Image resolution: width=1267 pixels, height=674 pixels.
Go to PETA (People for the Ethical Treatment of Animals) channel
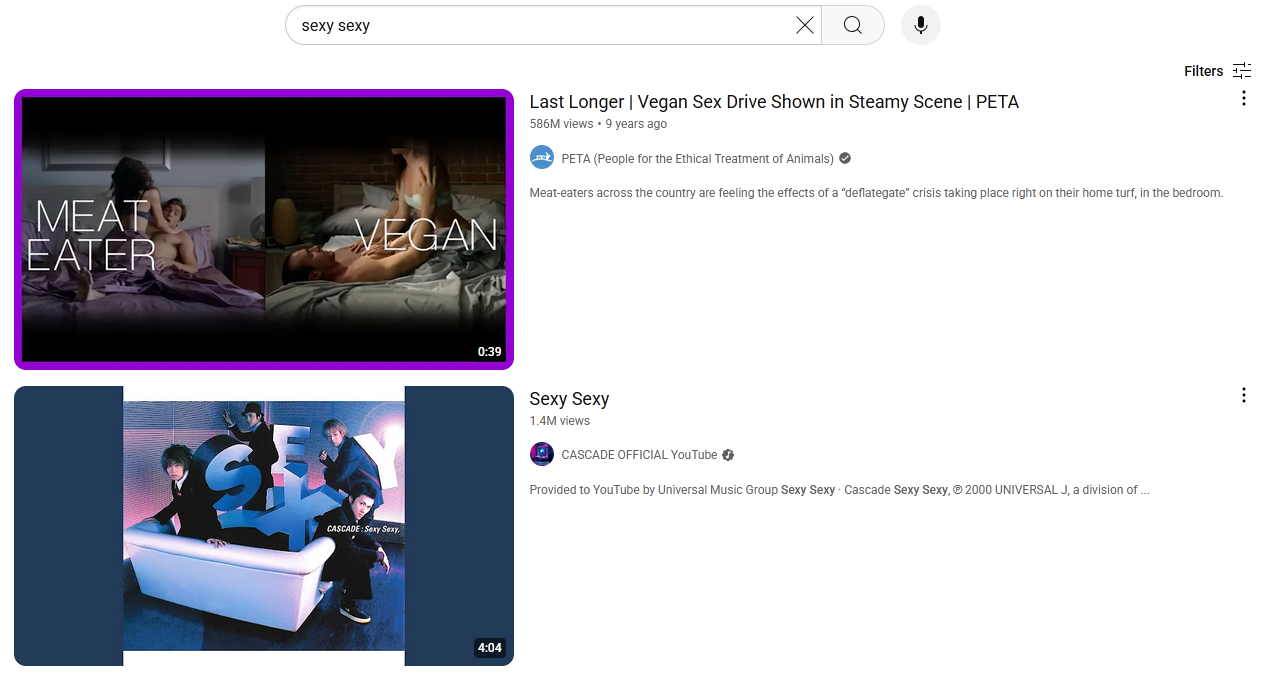697,159
